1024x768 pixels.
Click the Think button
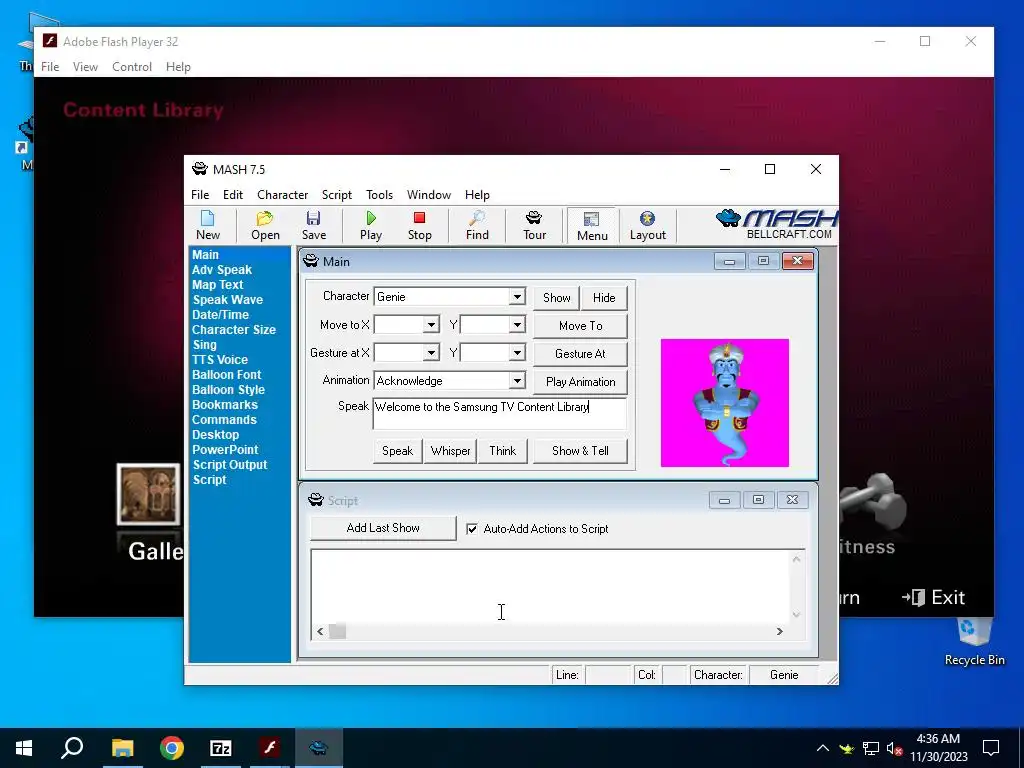[x=502, y=451]
